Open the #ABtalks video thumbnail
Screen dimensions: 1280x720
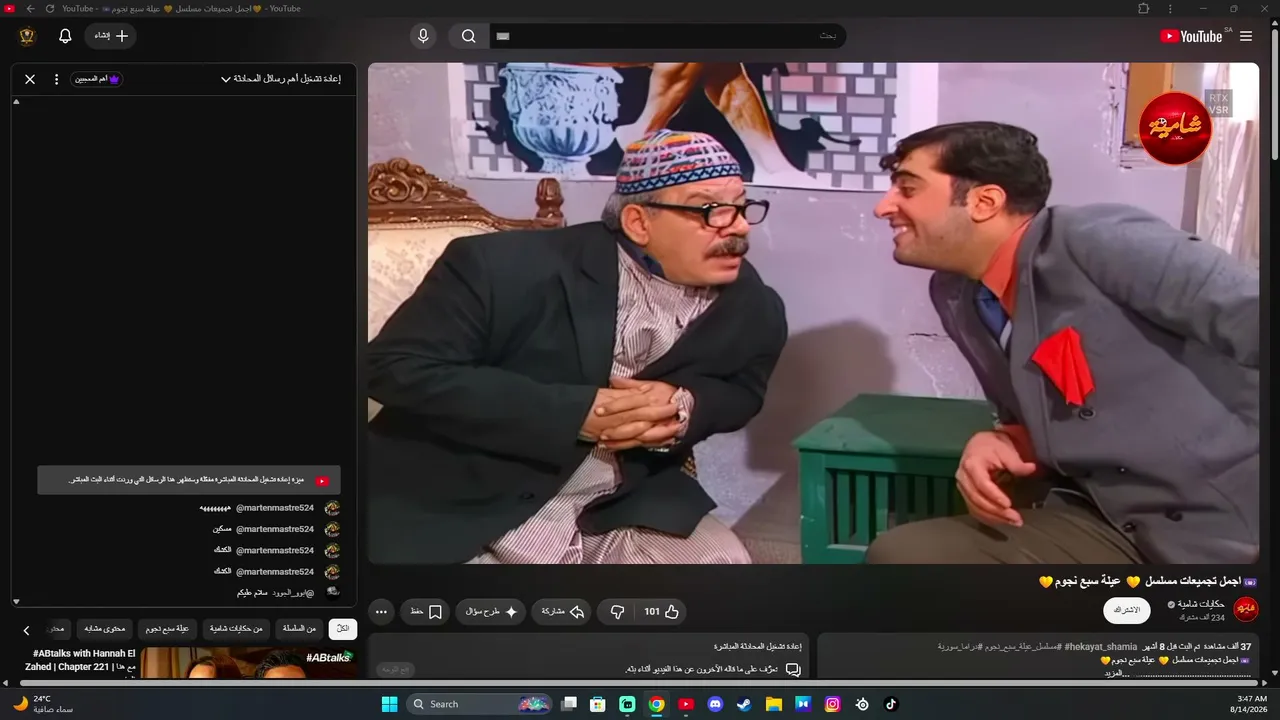(x=248, y=663)
